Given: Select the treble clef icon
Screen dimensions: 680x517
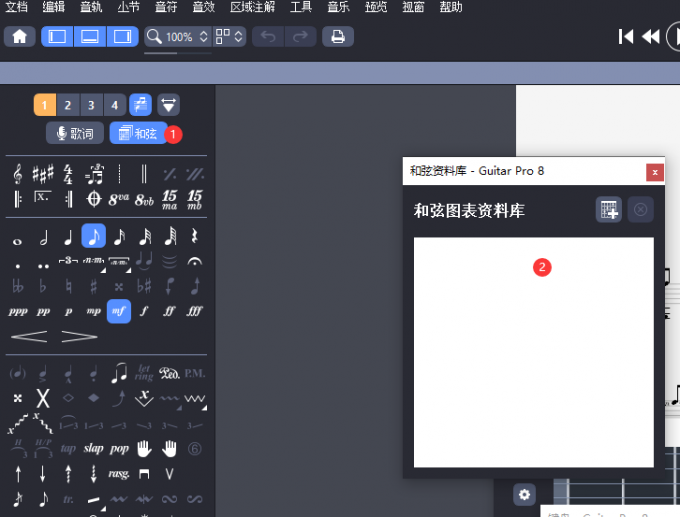Looking at the screenshot, I should pos(18,174).
